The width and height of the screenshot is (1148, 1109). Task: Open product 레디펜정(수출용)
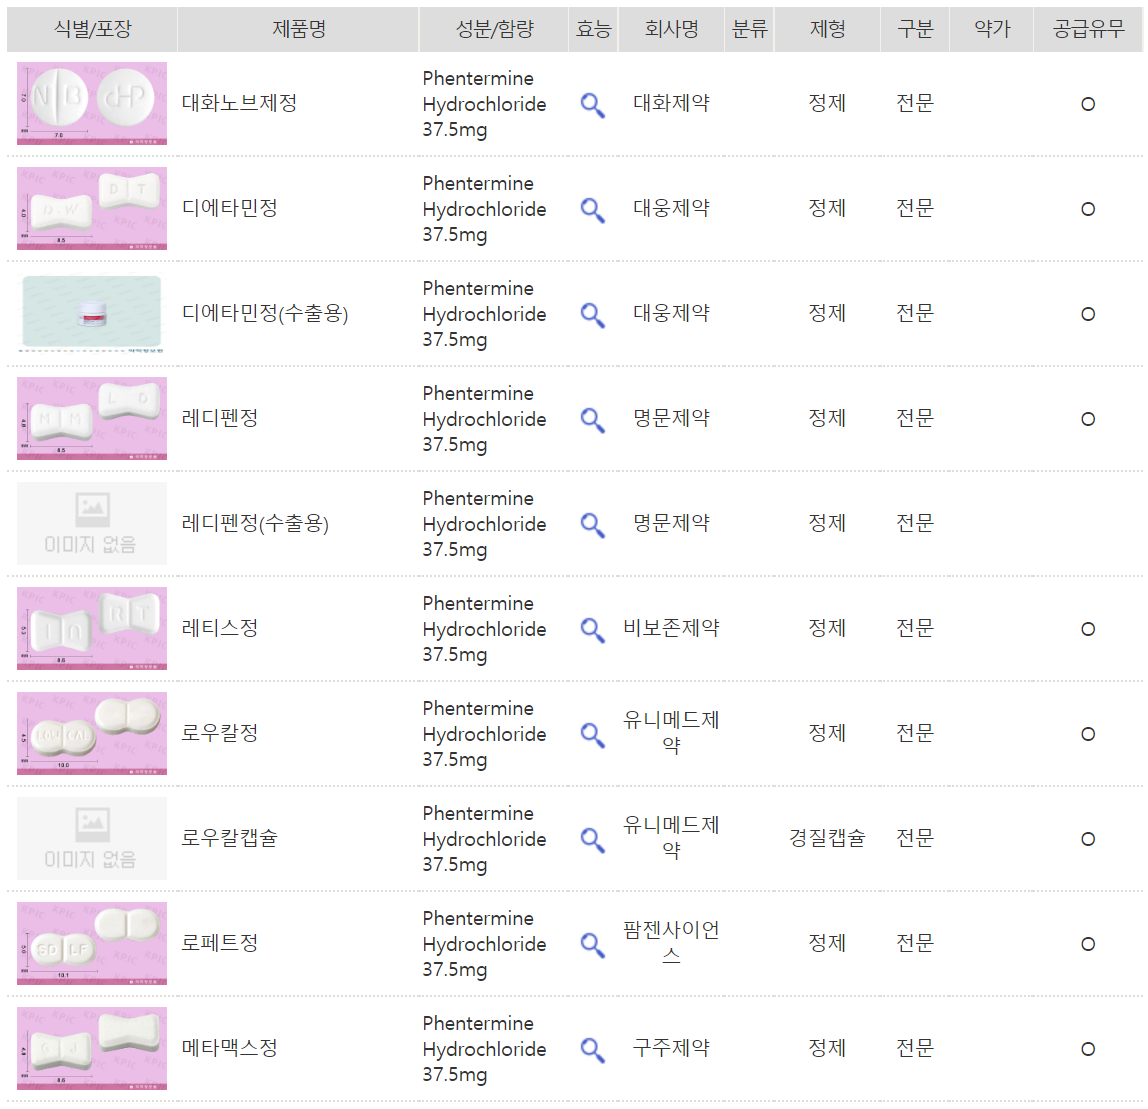coord(256,523)
